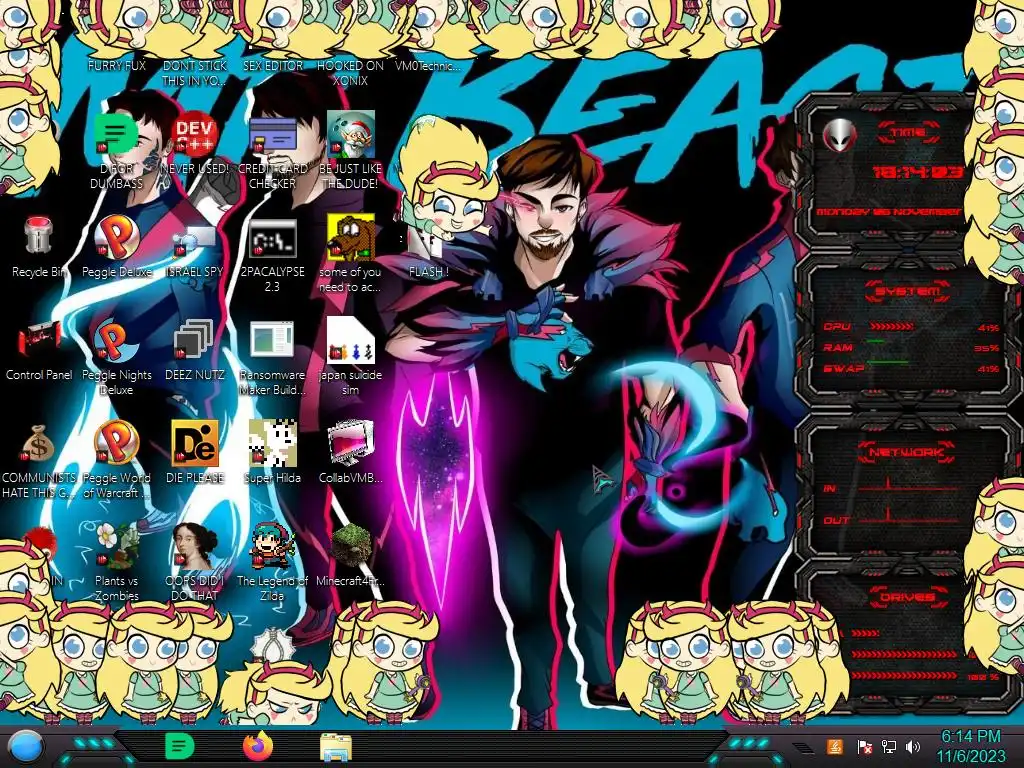Open the Plants vs Zombies shortcut
The height and width of the screenshot is (768, 1024).
[x=116, y=546]
